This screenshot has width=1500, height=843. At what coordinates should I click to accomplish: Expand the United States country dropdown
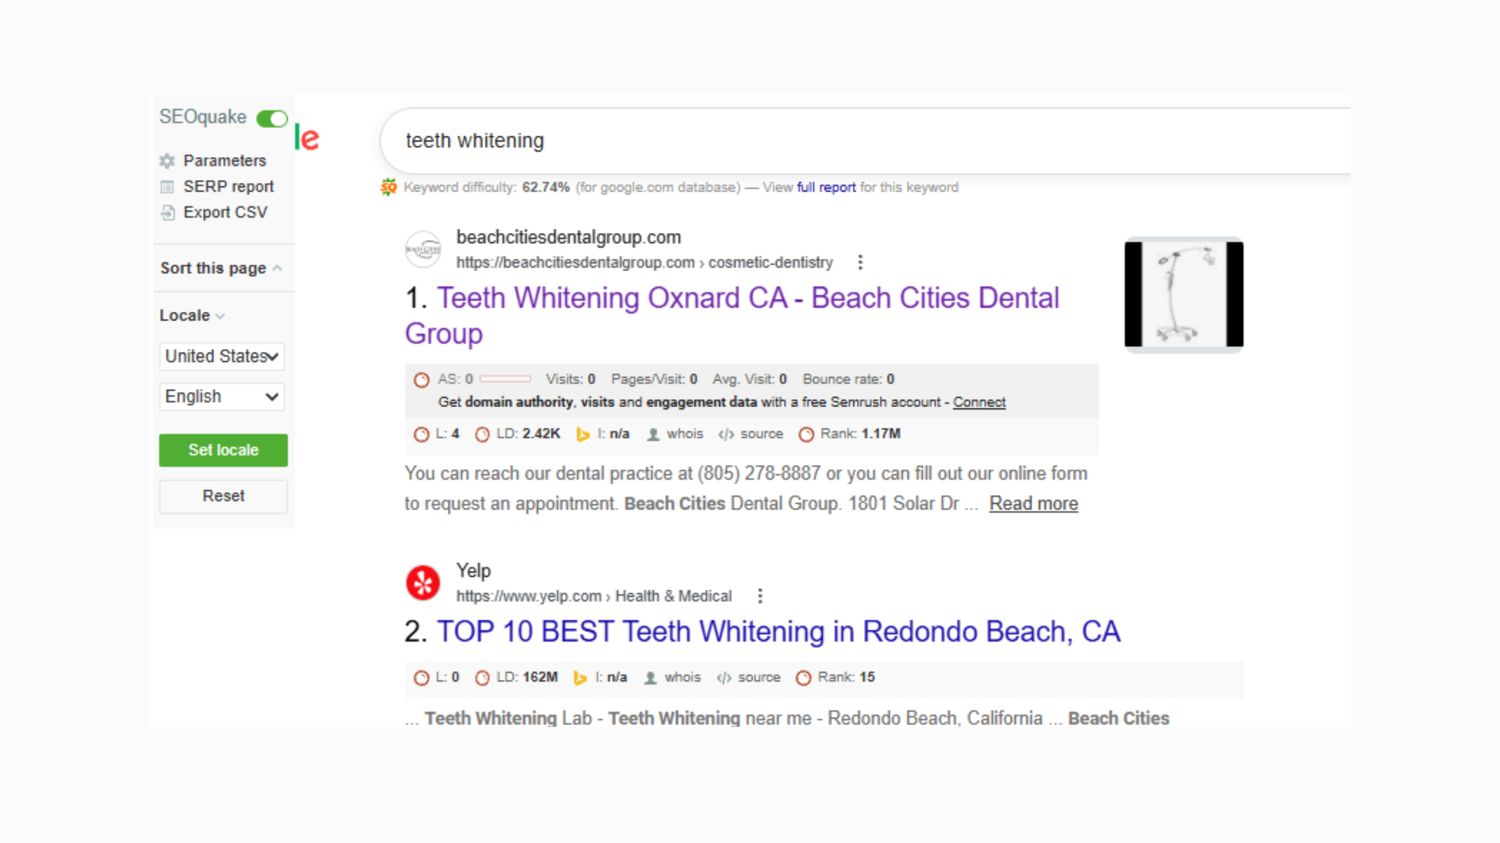pyautogui.click(x=222, y=356)
